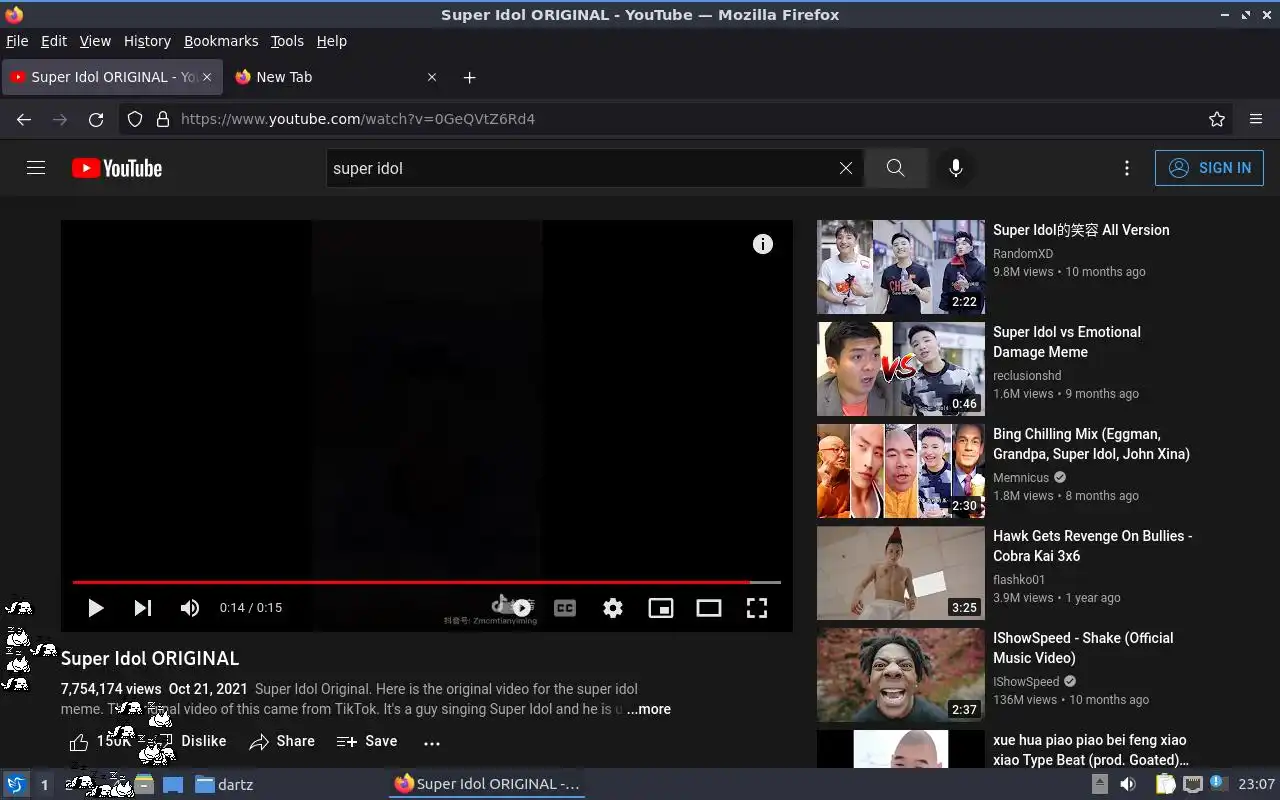
Task: Open player settings gear
Action: 613,607
